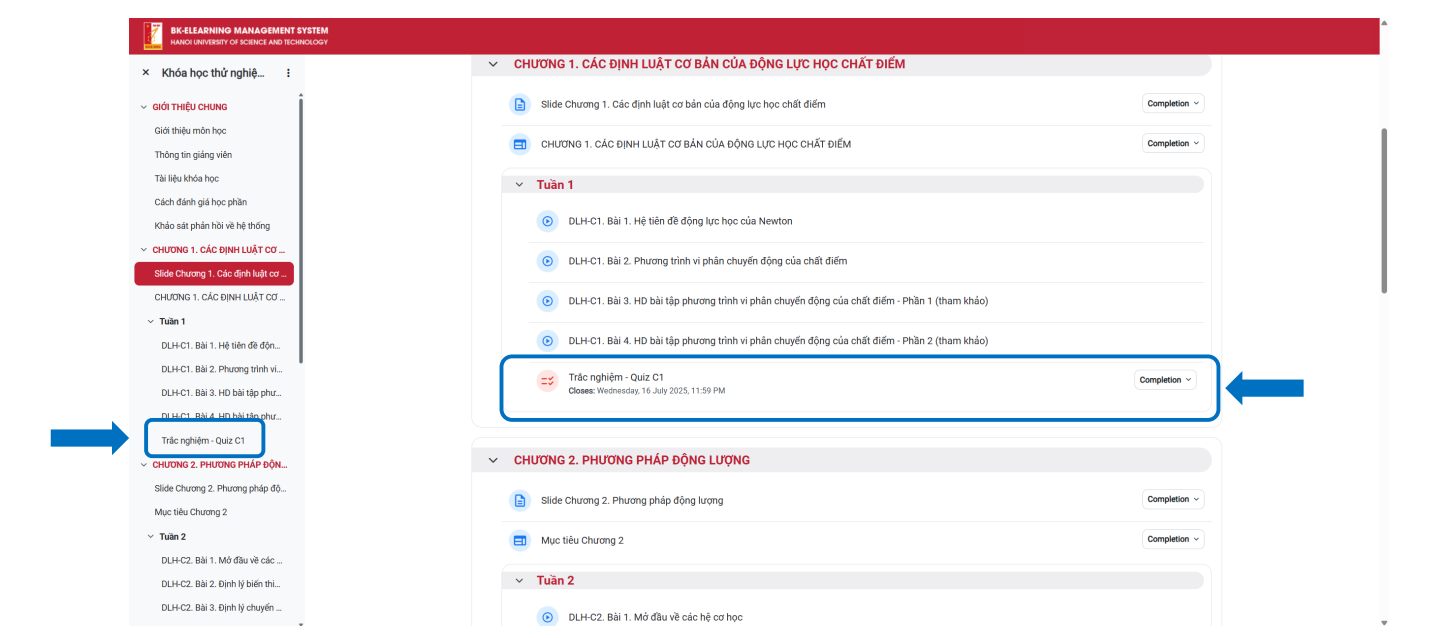Open DLH-C2. Bài 2 in sidebar
Screen dimensions: 1455x638
point(221,584)
